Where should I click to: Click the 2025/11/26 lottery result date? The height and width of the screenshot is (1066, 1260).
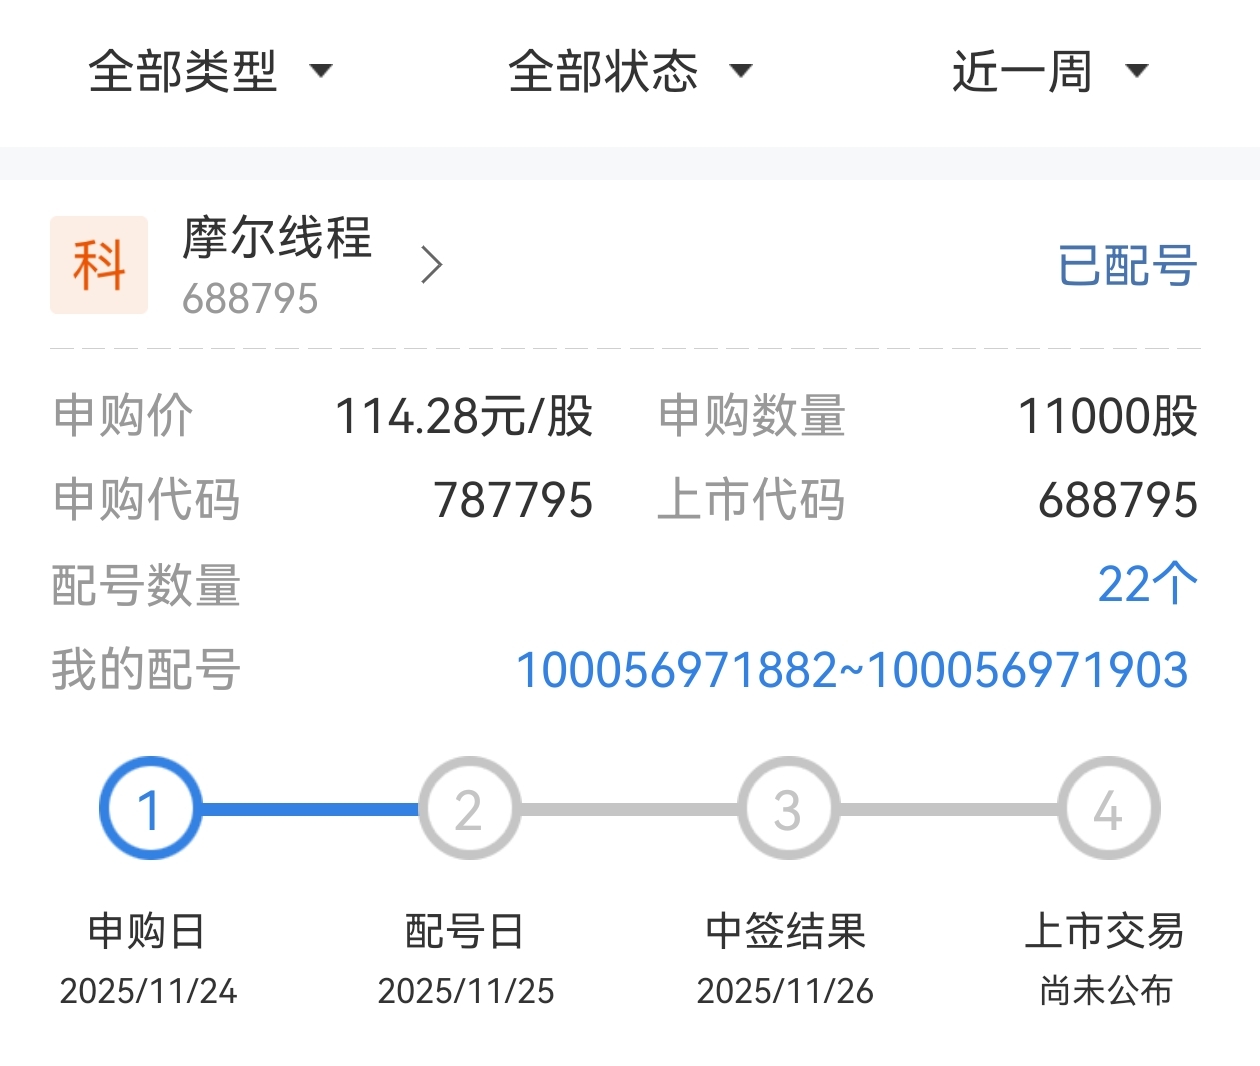(785, 991)
